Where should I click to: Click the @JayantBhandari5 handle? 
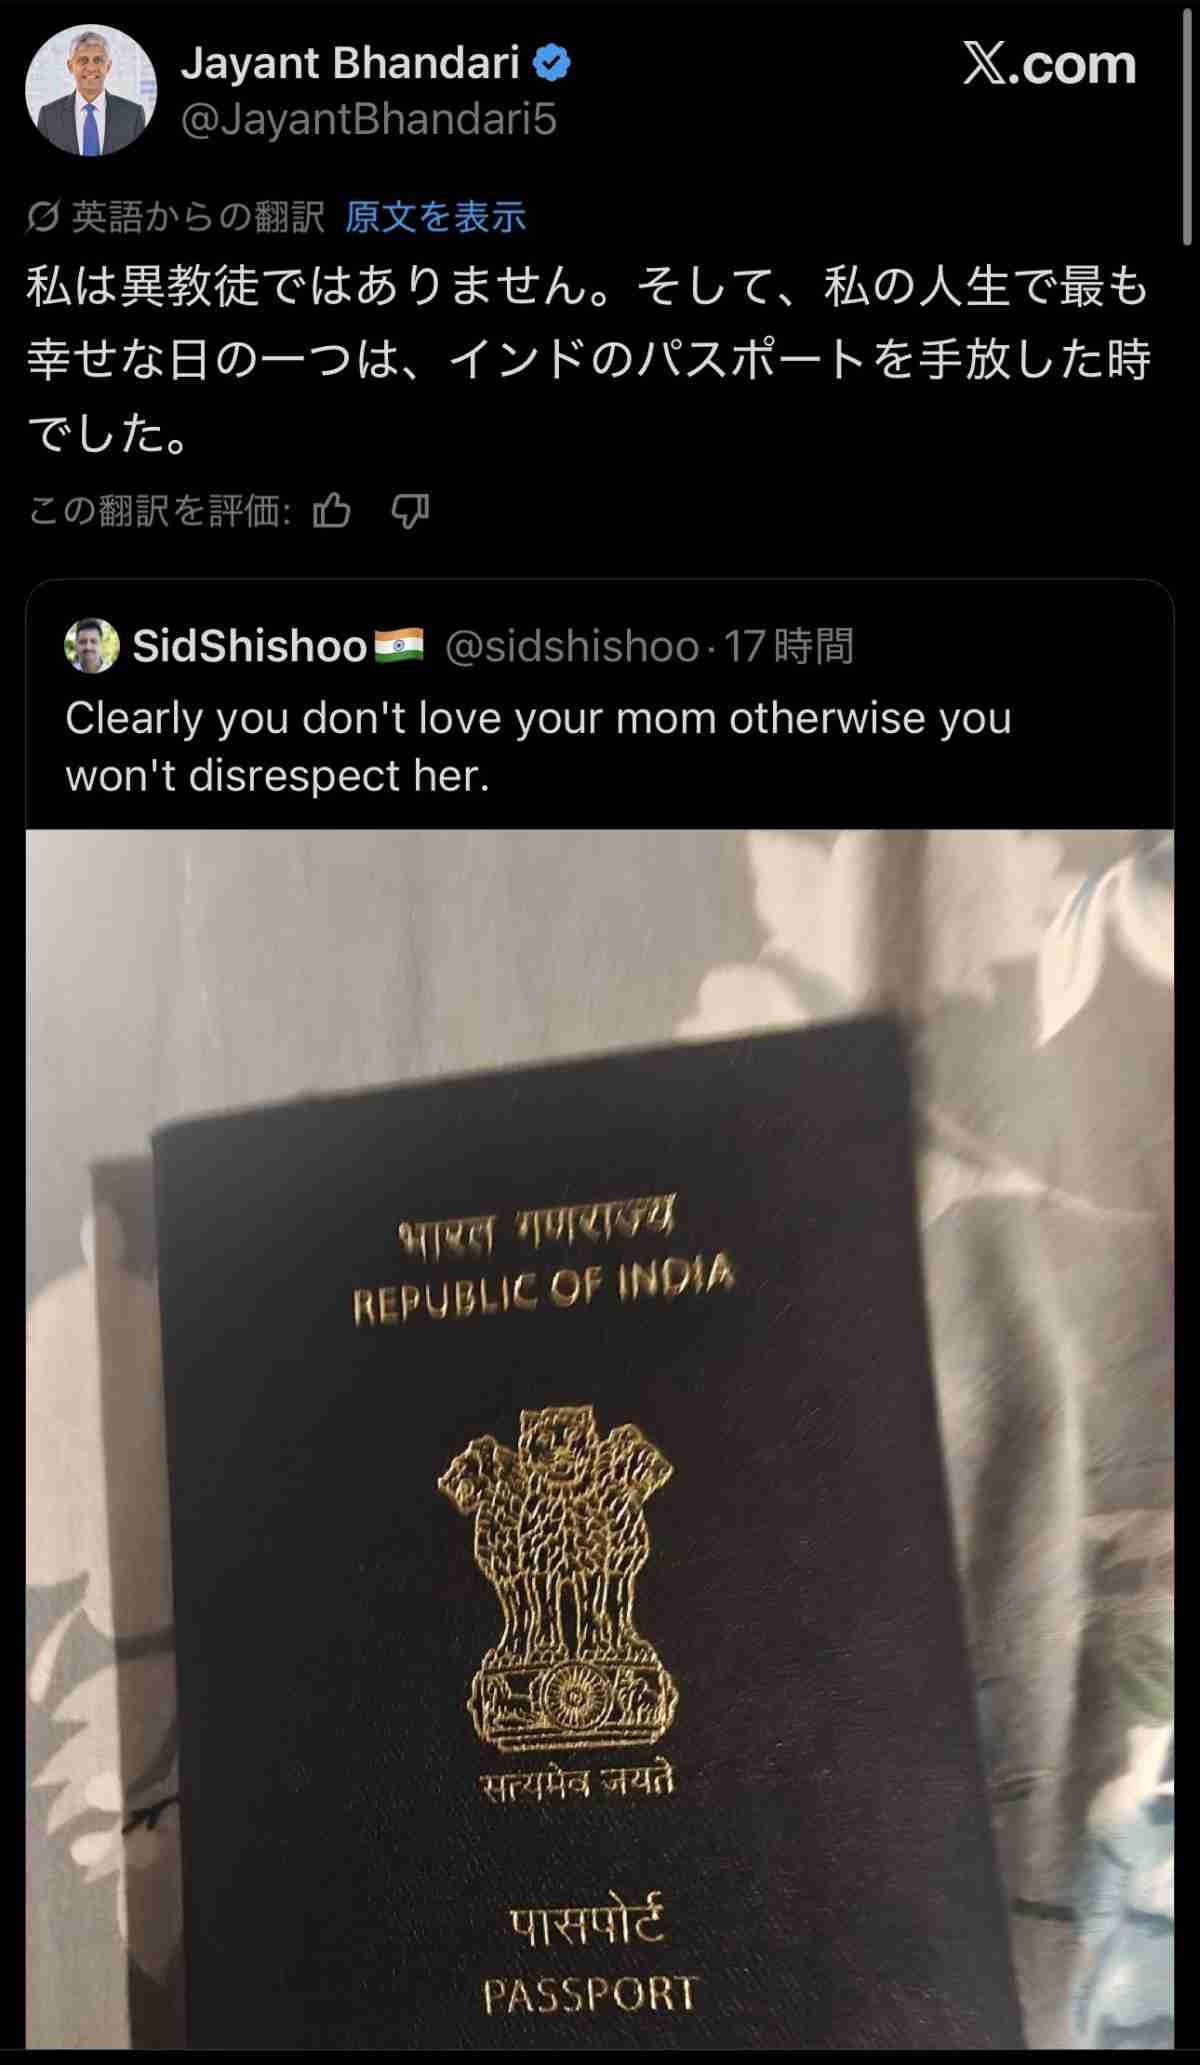click(368, 120)
